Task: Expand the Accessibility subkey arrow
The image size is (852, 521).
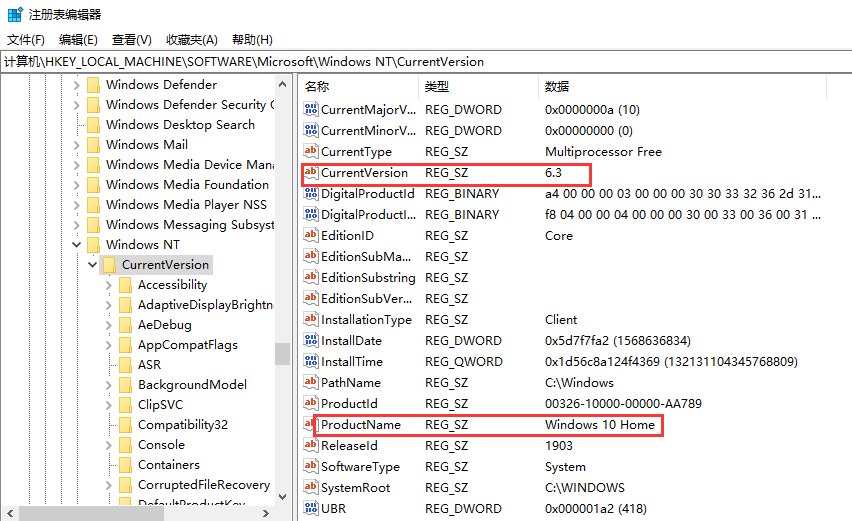Action: 109,285
